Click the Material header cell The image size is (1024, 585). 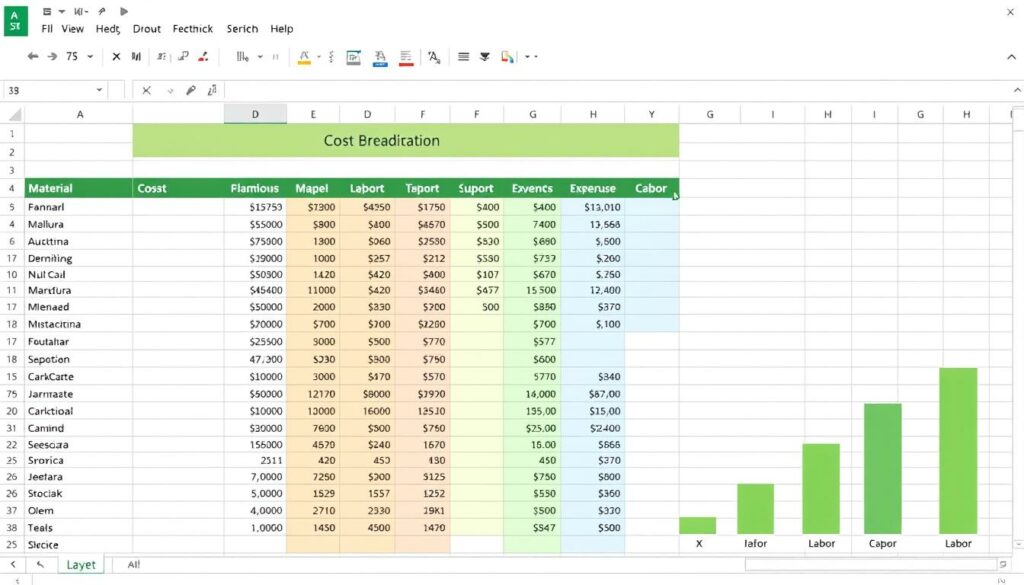[78, 188]
